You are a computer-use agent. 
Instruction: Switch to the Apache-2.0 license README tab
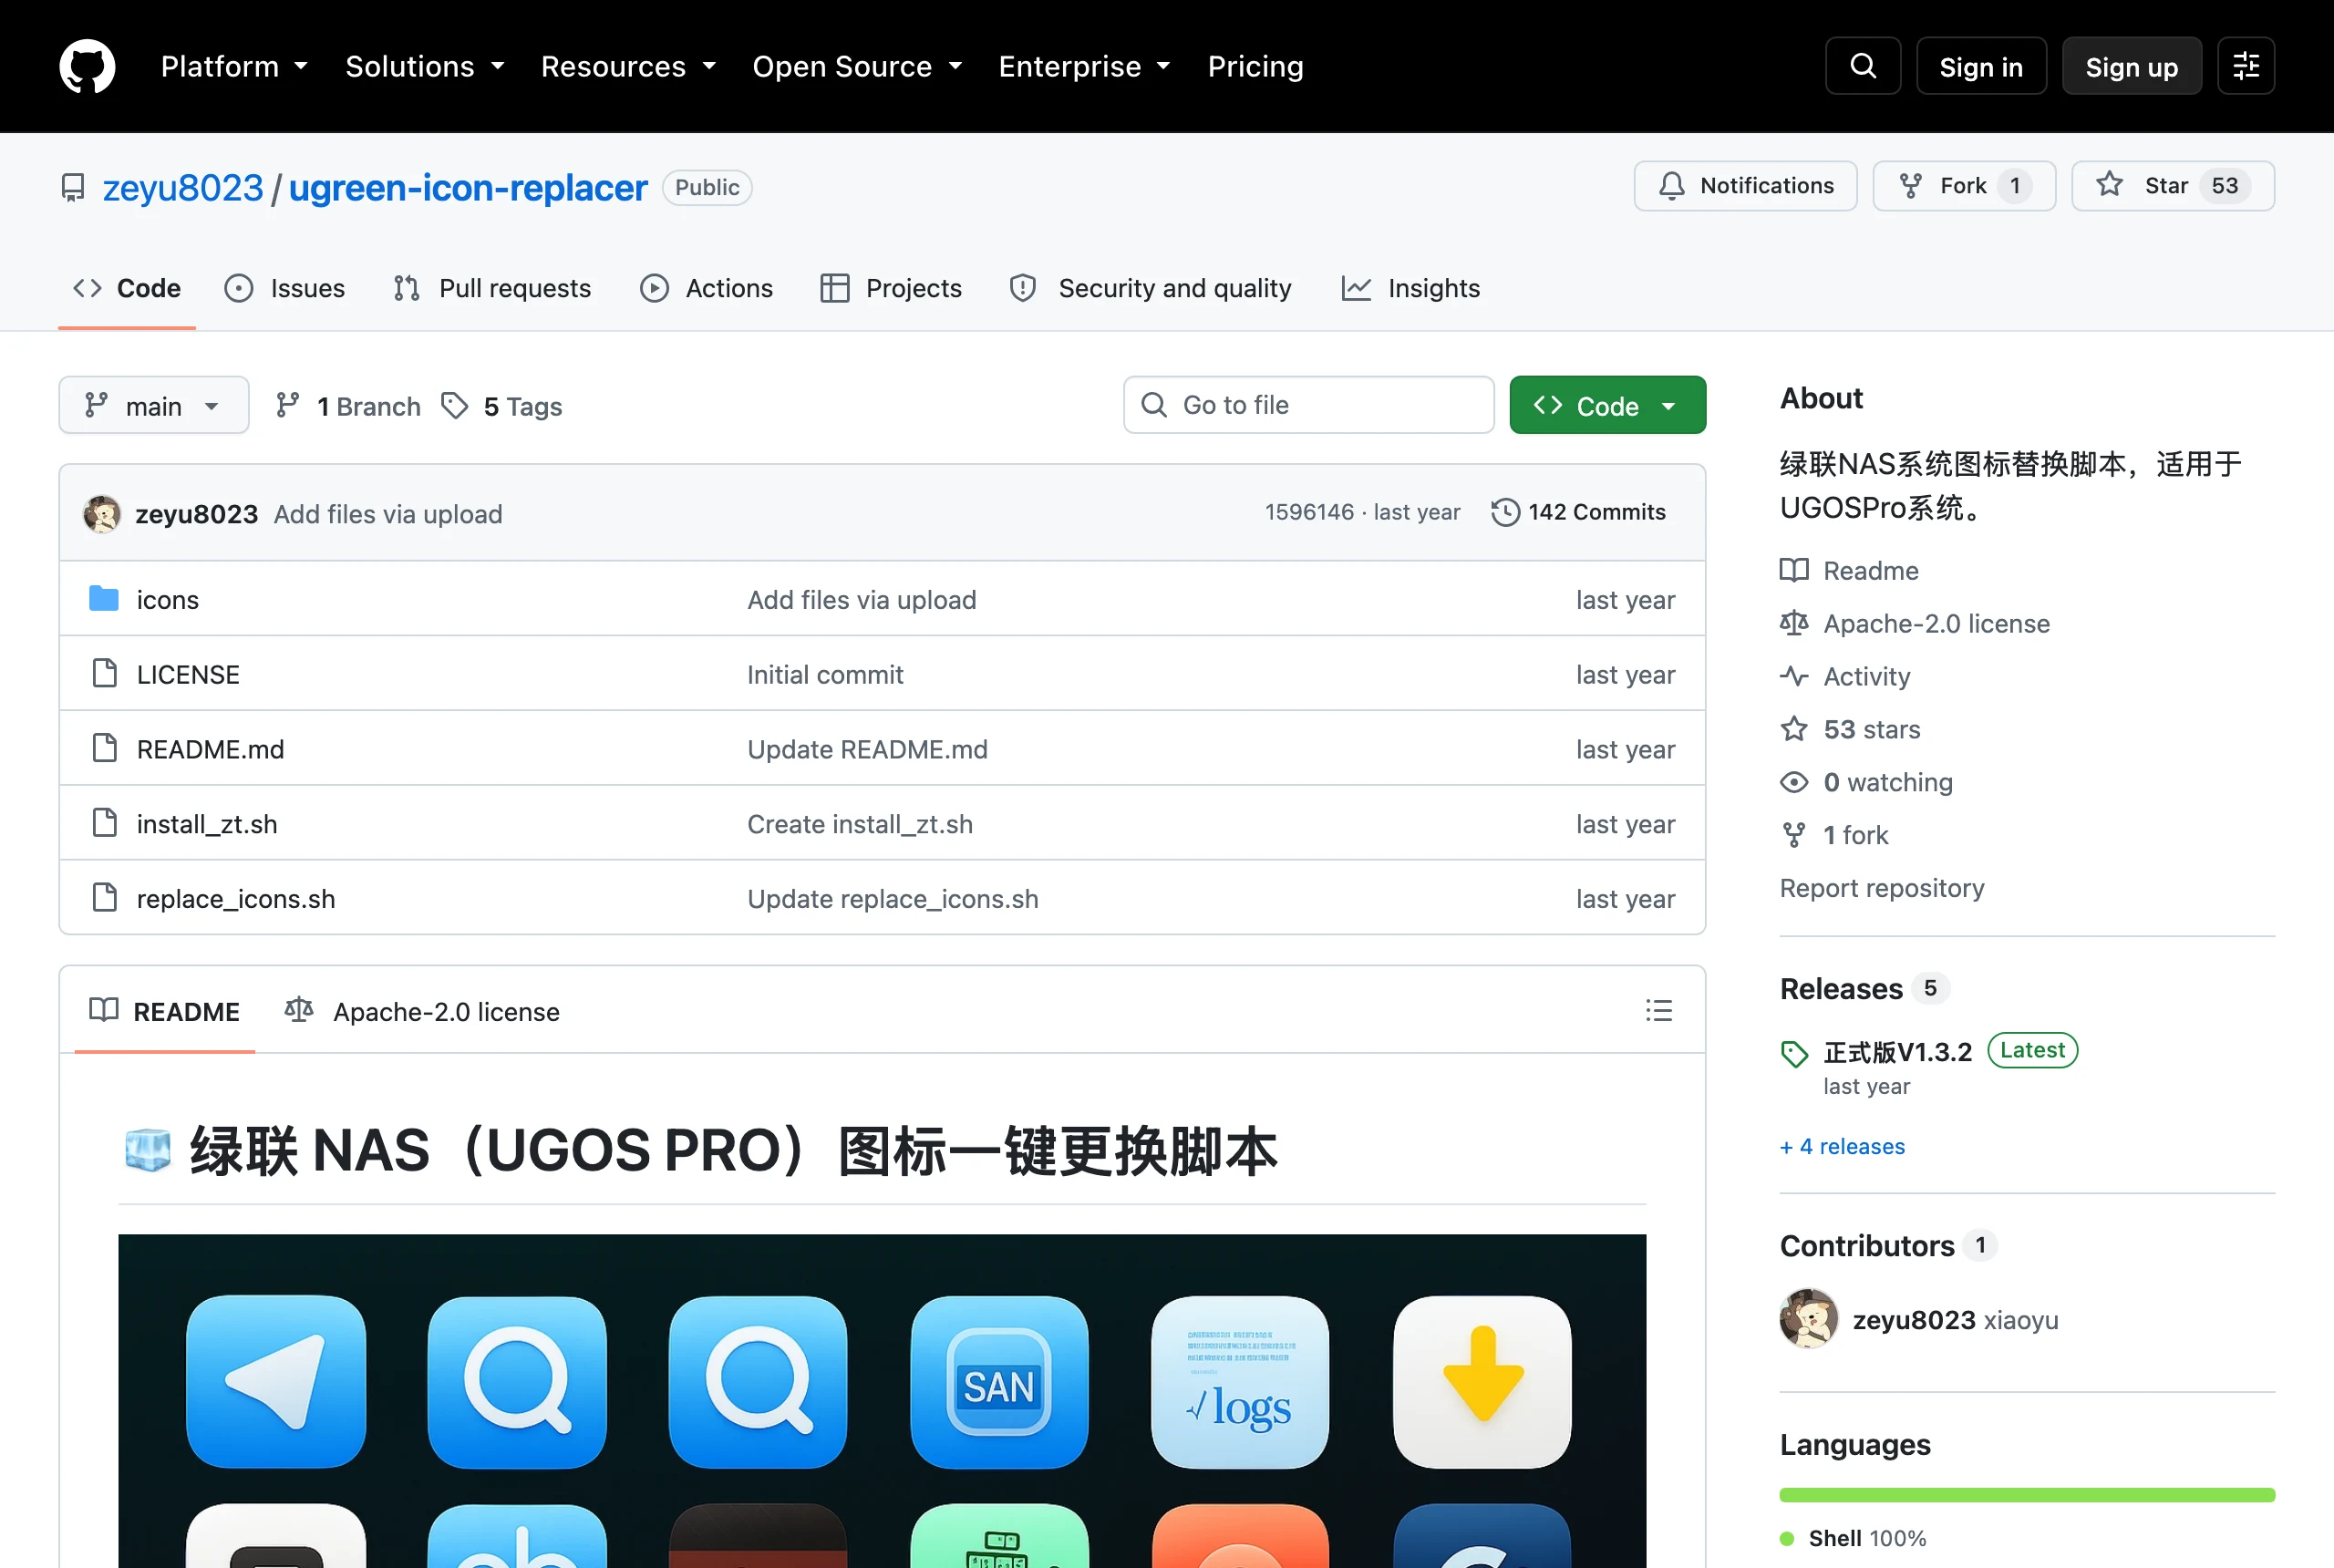(422, 1011)
